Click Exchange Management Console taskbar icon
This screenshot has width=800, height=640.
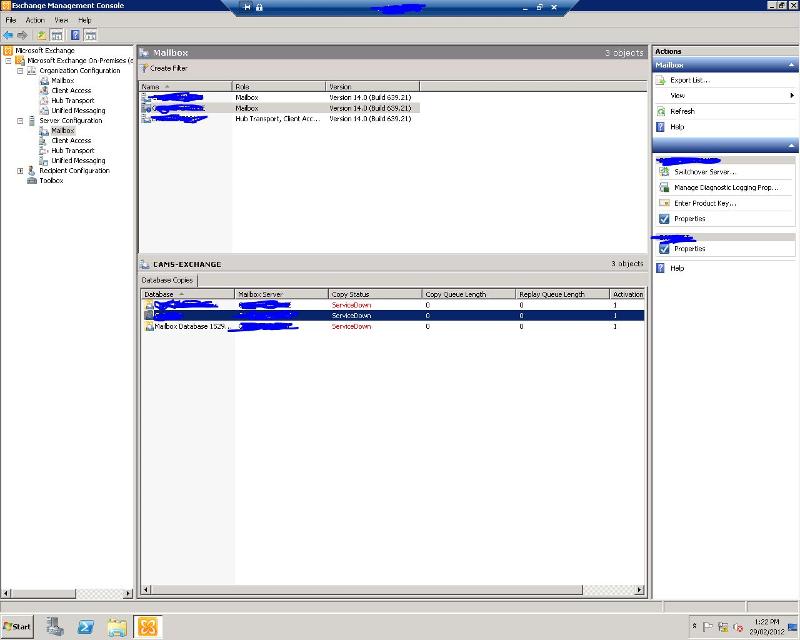coord(147,627)
